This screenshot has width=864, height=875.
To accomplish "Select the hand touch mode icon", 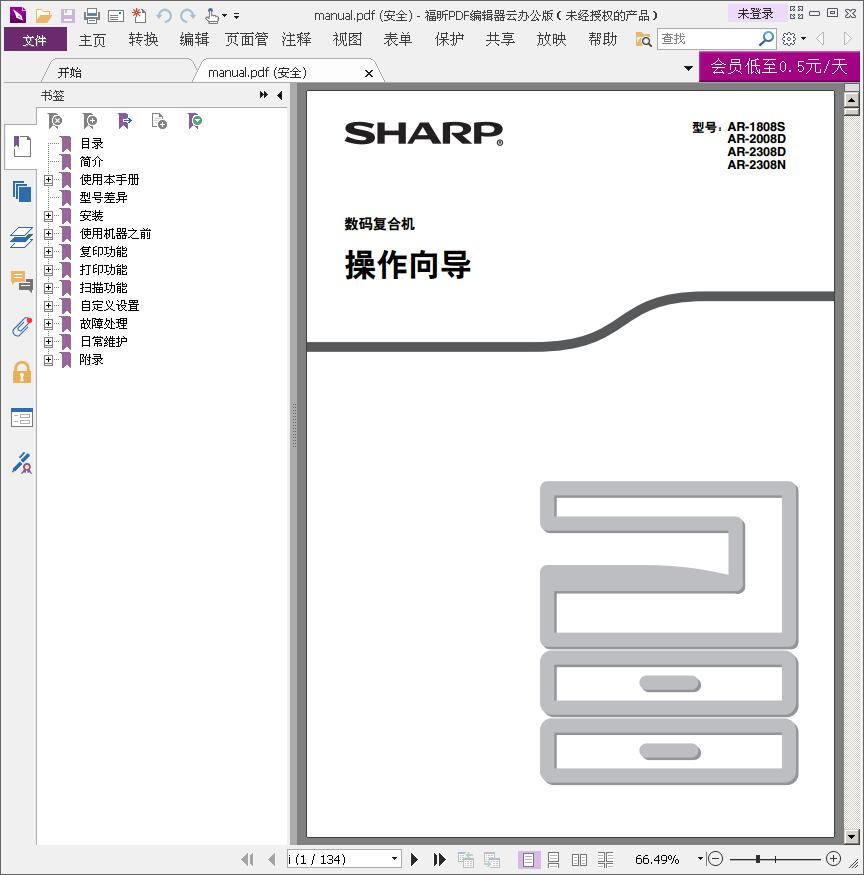I will pos(212,16).
